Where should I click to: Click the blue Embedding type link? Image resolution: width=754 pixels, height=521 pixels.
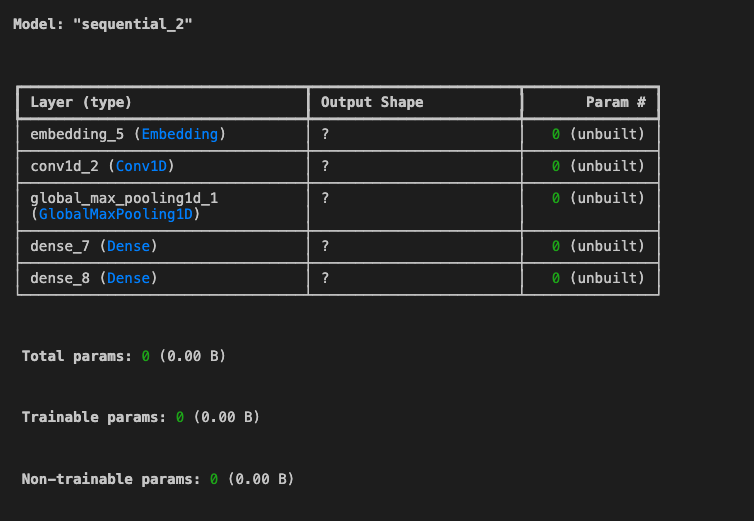[x=179, y=134]
